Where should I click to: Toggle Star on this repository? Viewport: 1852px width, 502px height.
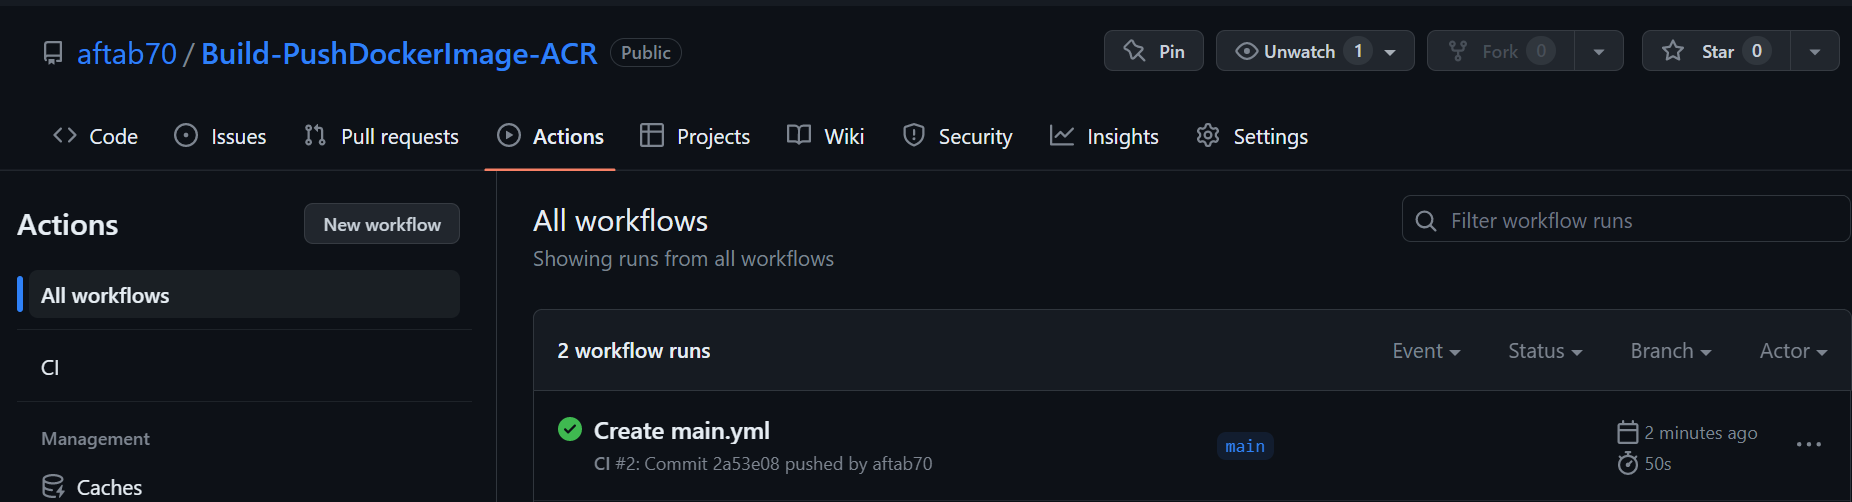[x=1716, y=51]
